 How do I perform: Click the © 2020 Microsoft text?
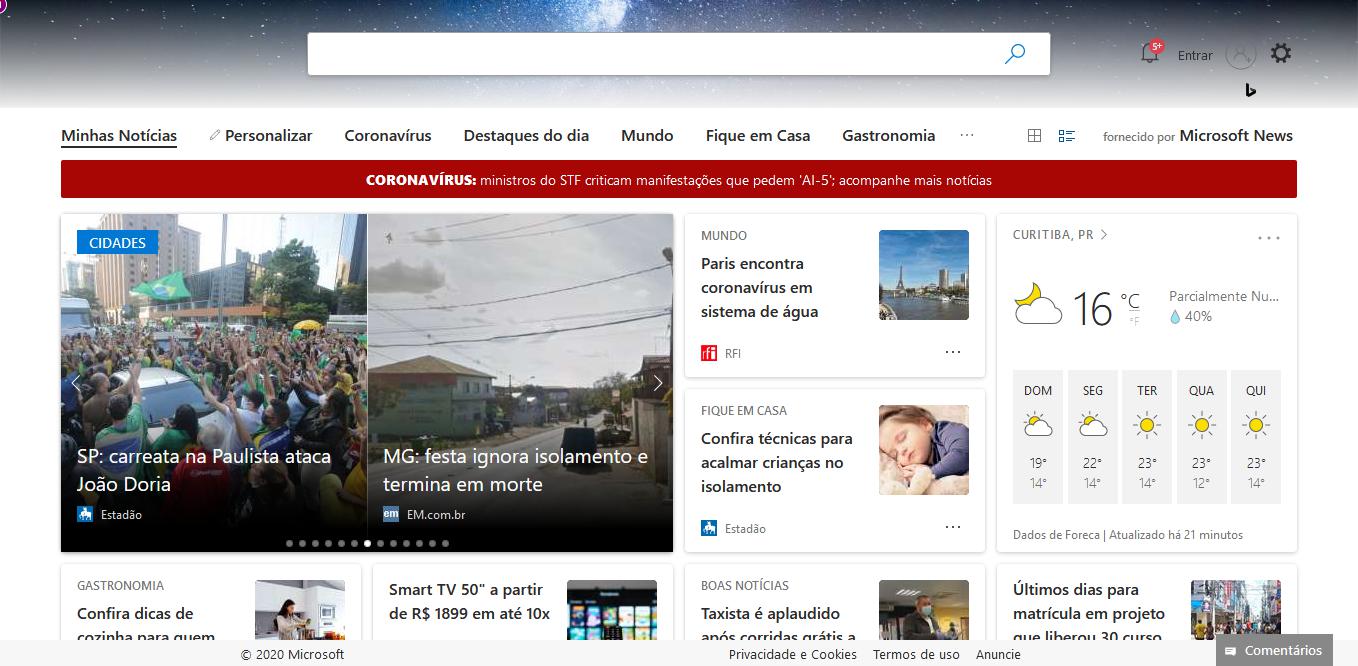pyautogui.click(x=292, y=654)
